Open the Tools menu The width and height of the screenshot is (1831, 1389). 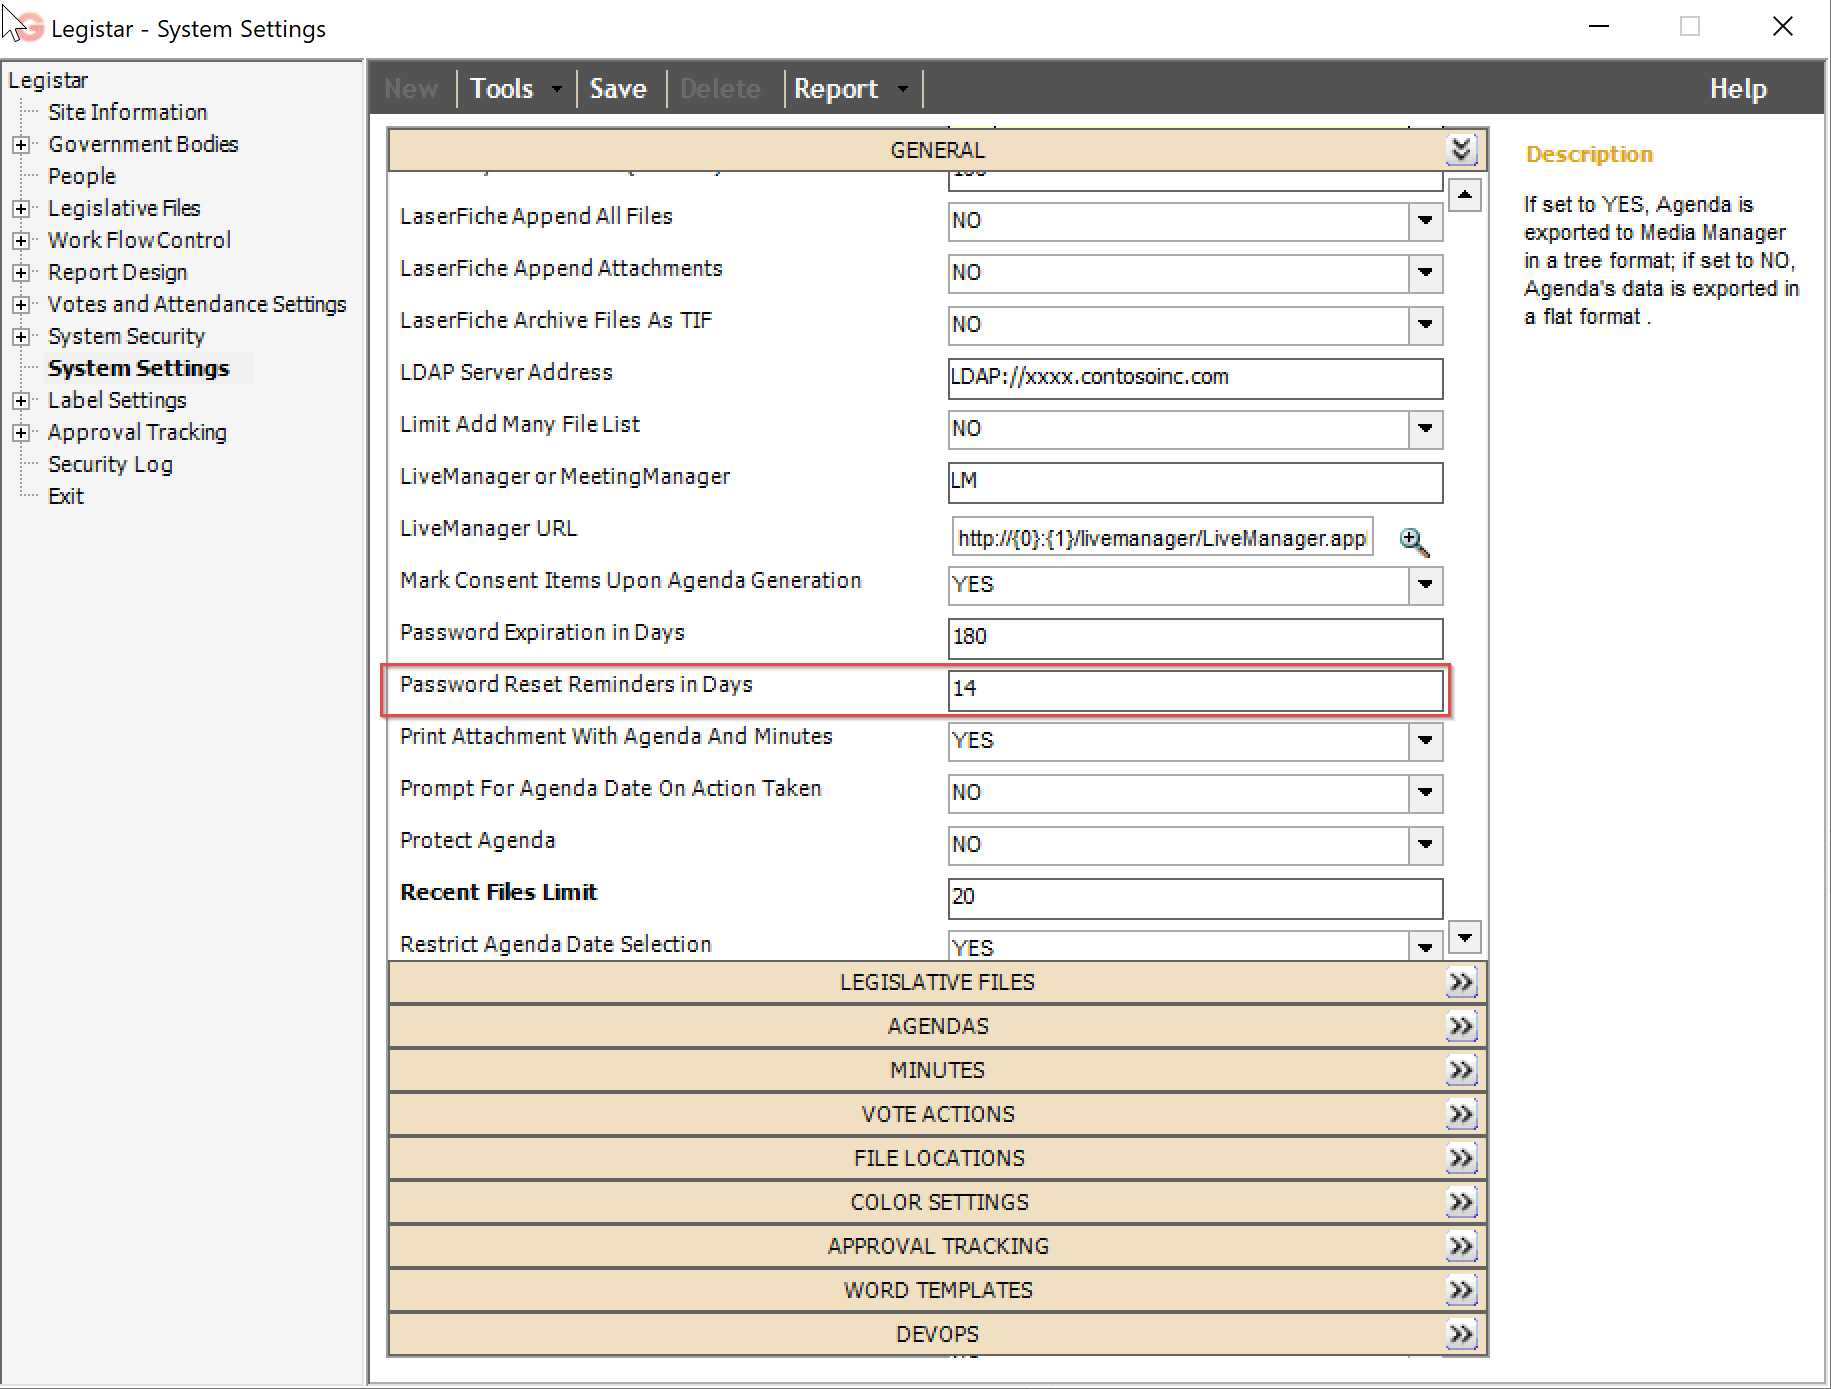point(503,88)
